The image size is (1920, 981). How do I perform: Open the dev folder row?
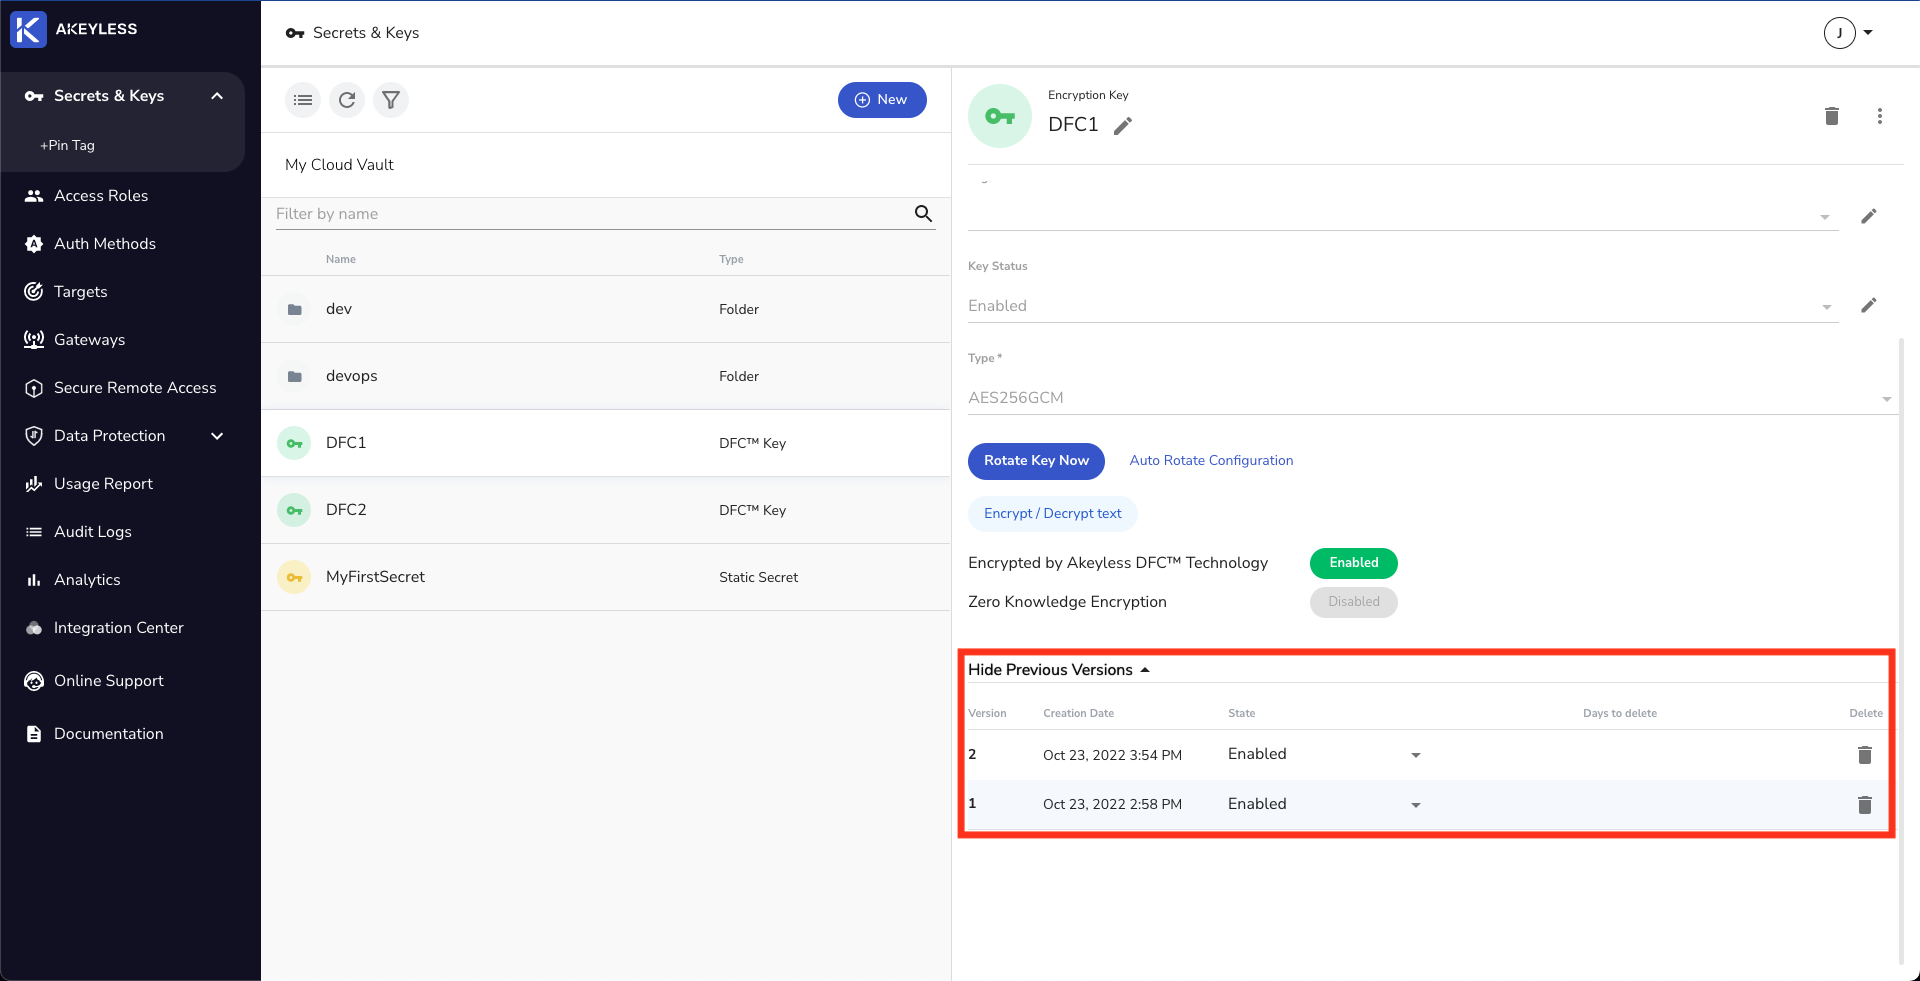[606, 310]
